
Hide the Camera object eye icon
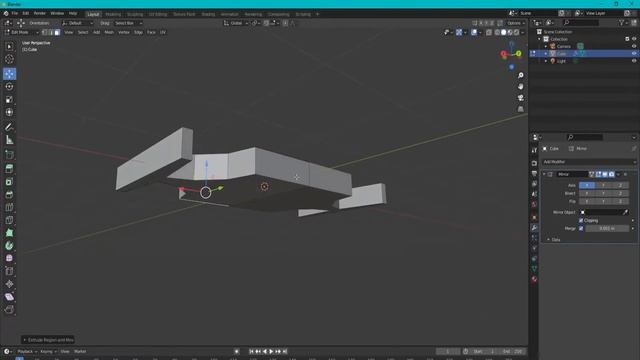coord(634,47)
